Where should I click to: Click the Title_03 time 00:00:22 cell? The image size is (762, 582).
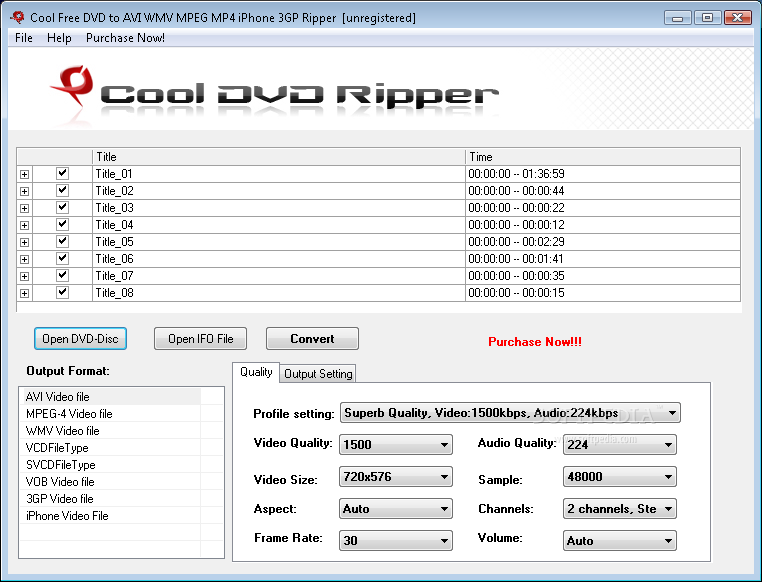coord(603,208)
